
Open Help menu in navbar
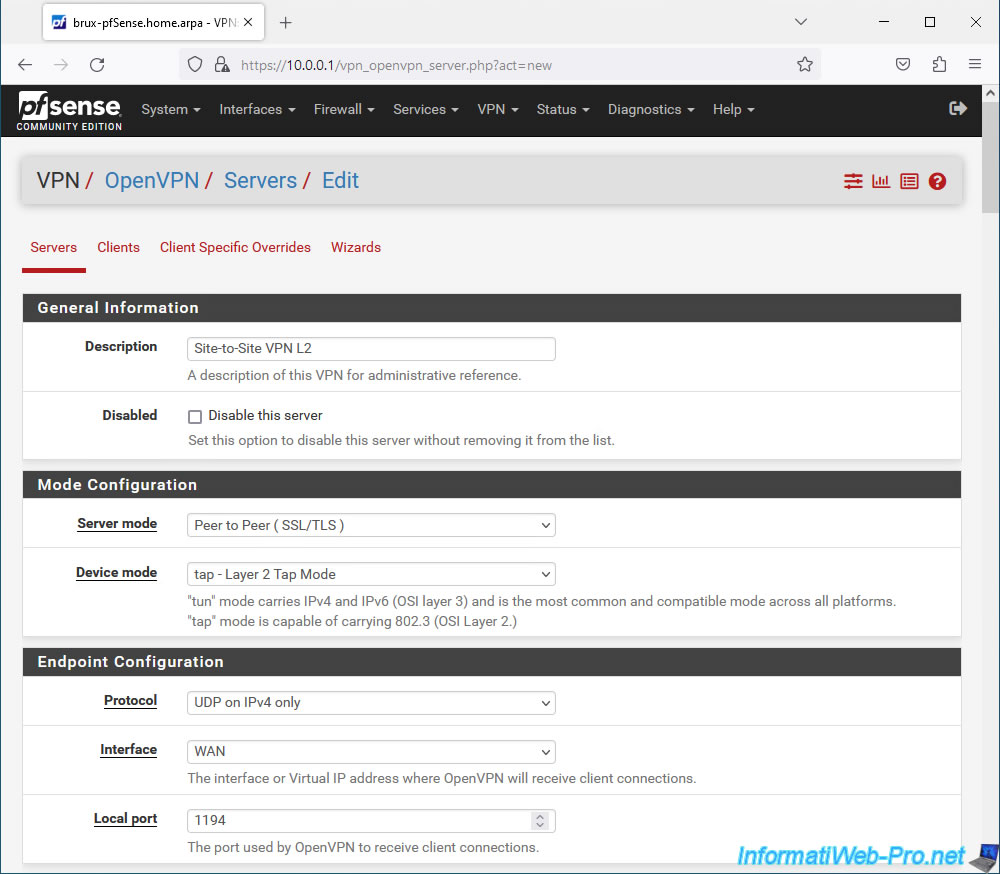(x=733, y=109)
